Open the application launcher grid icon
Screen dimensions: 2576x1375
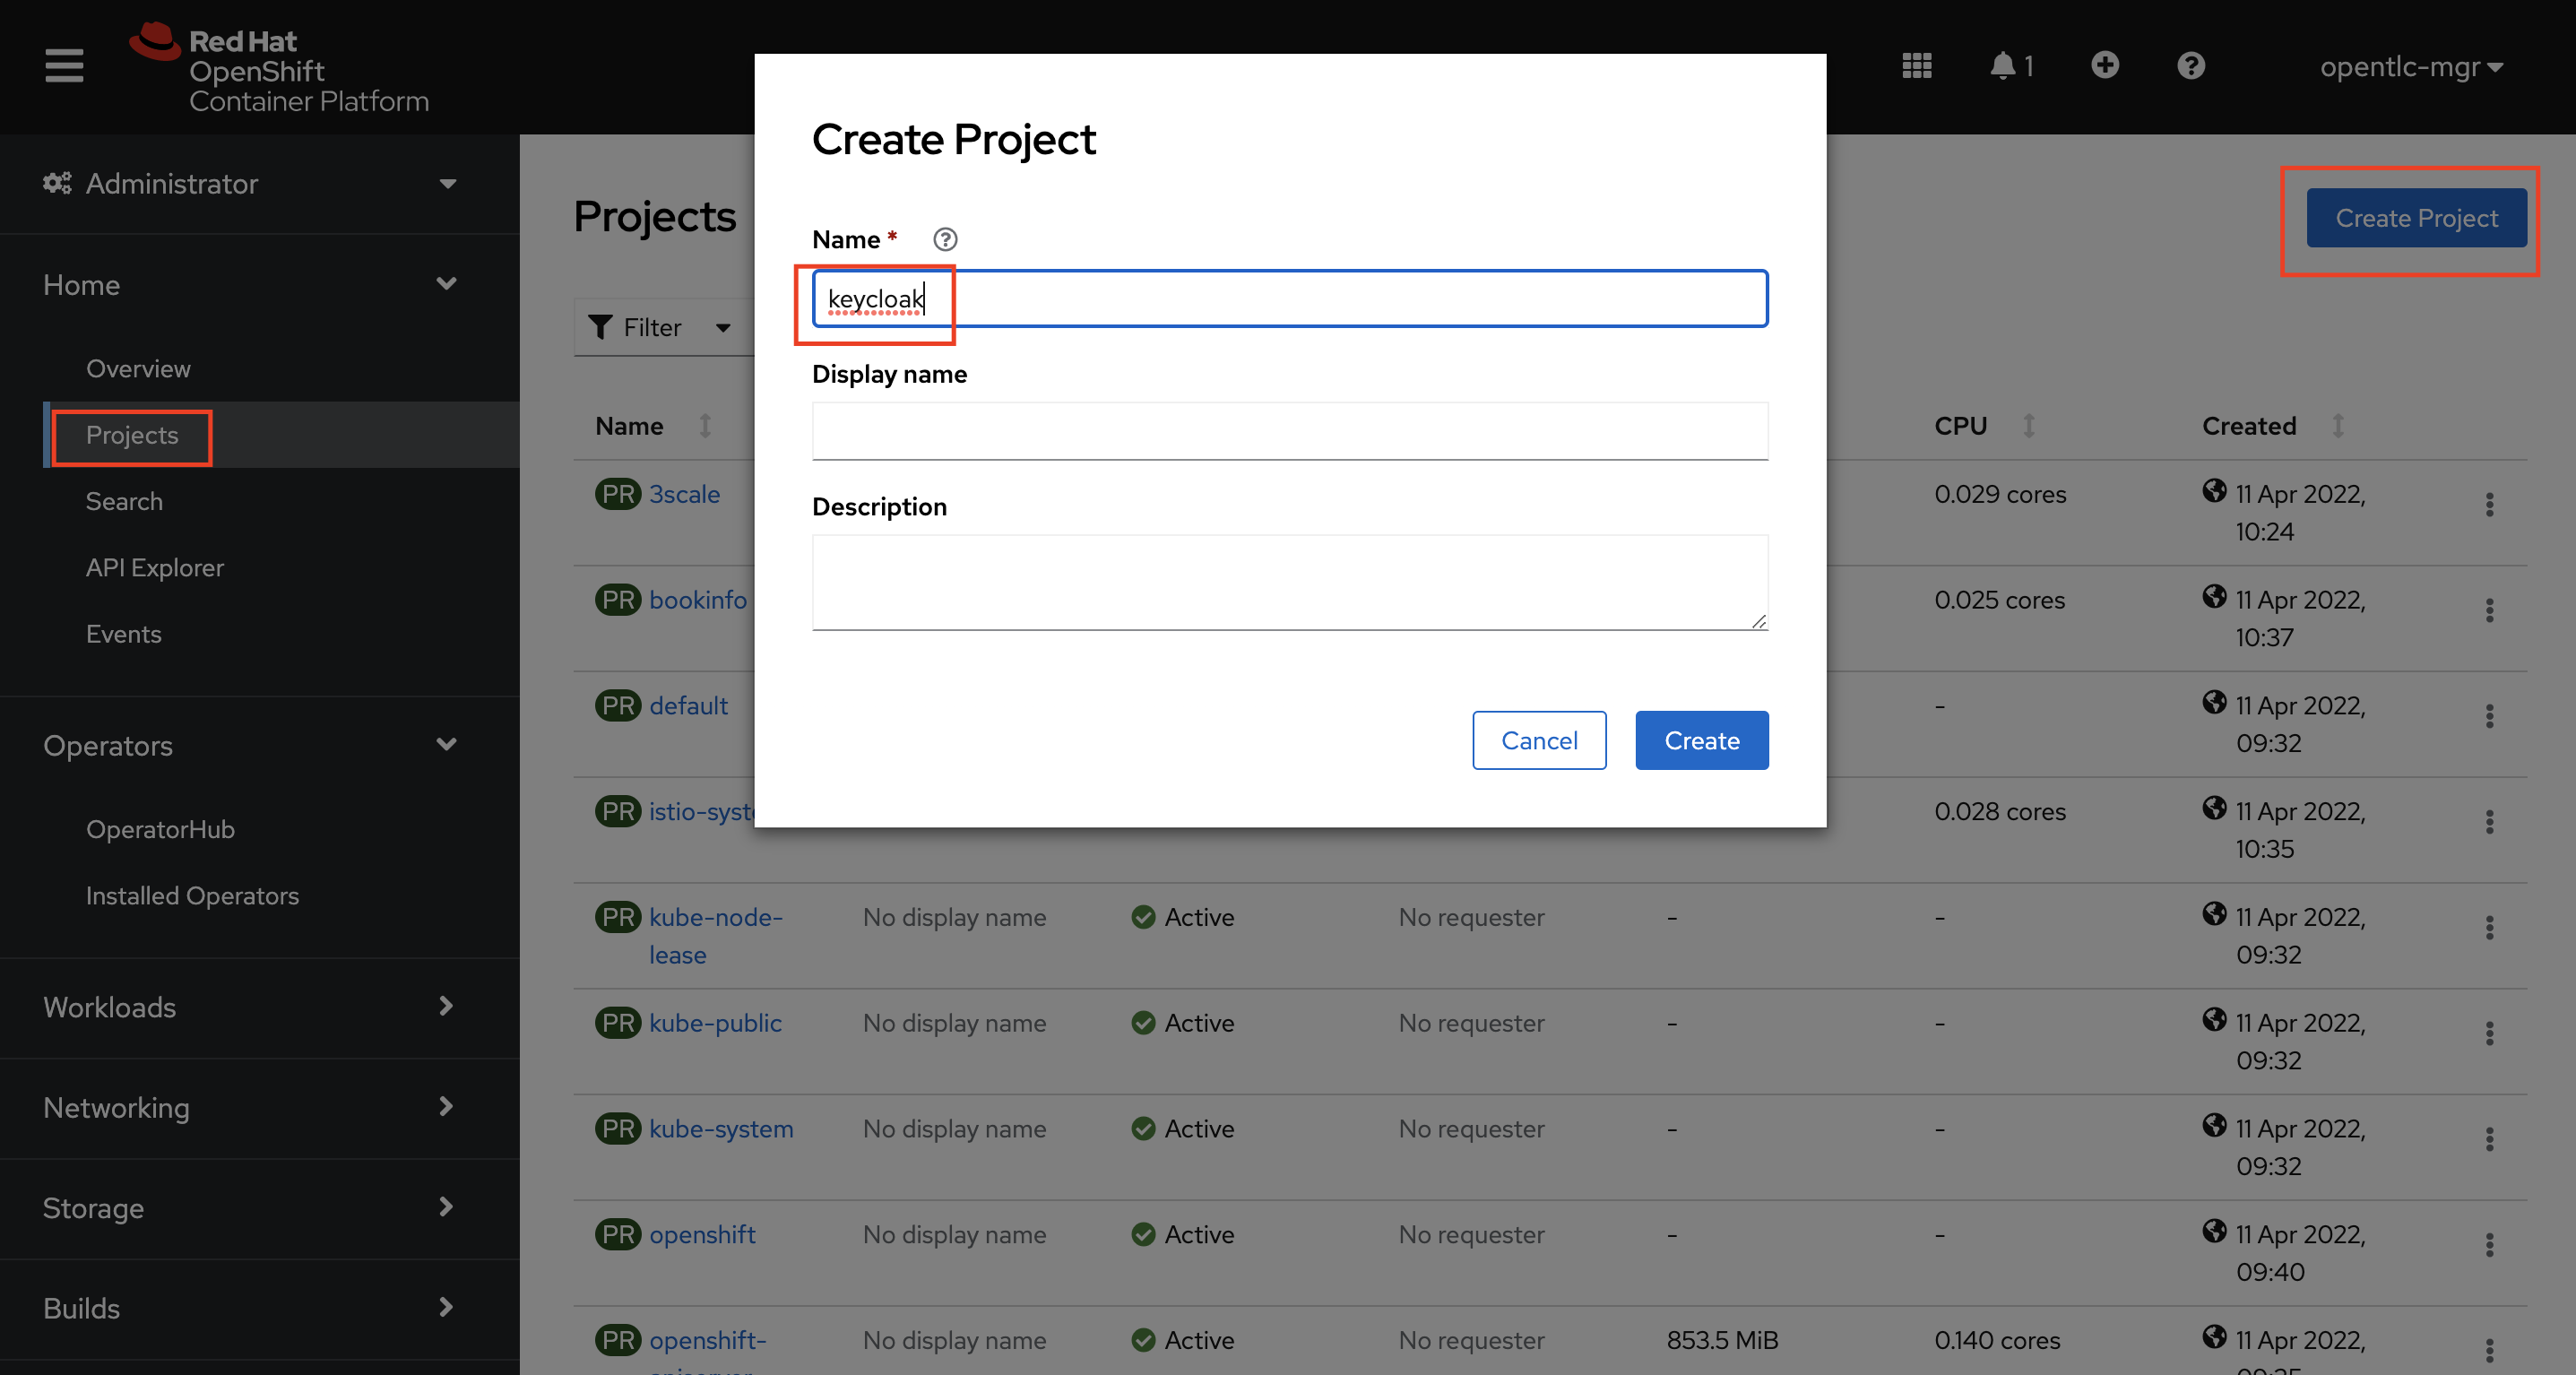pyautogui.click(x=1916, y=66)
